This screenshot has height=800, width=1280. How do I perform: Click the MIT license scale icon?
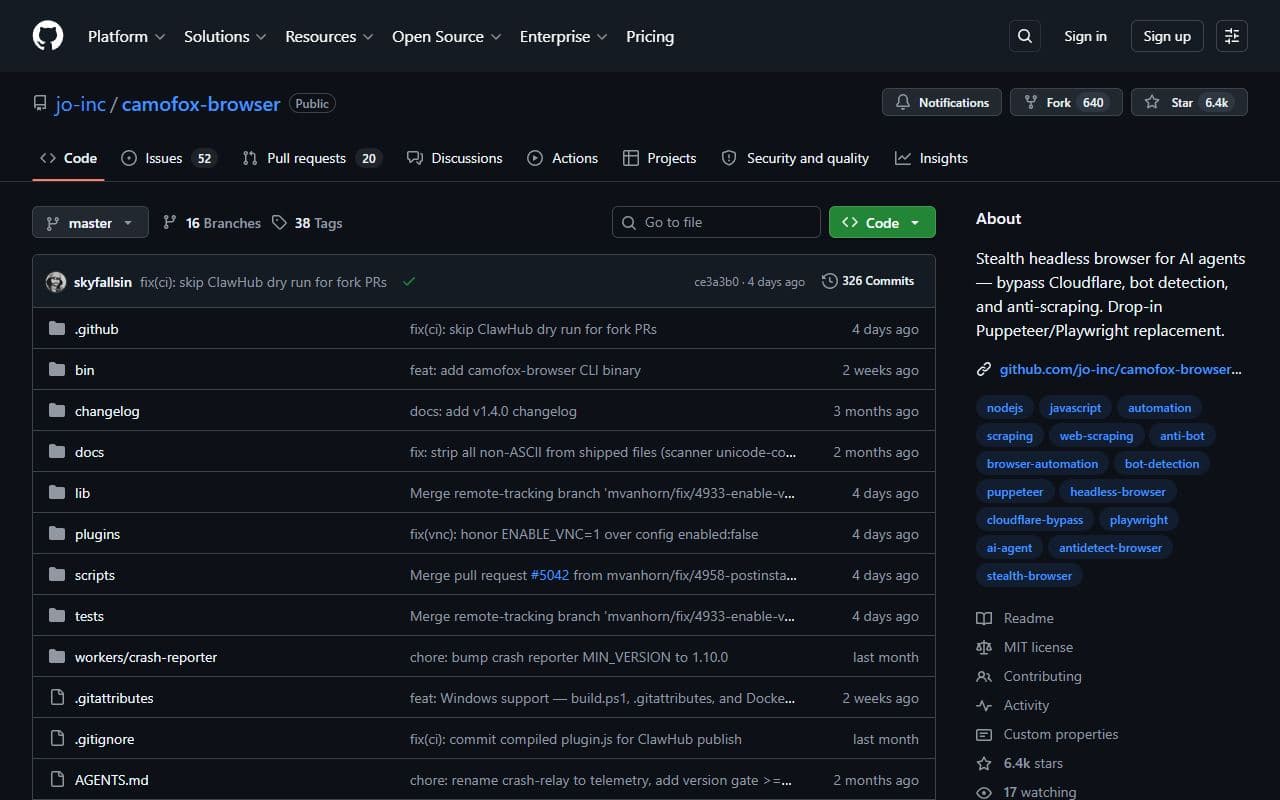click(x=984, y=647)
